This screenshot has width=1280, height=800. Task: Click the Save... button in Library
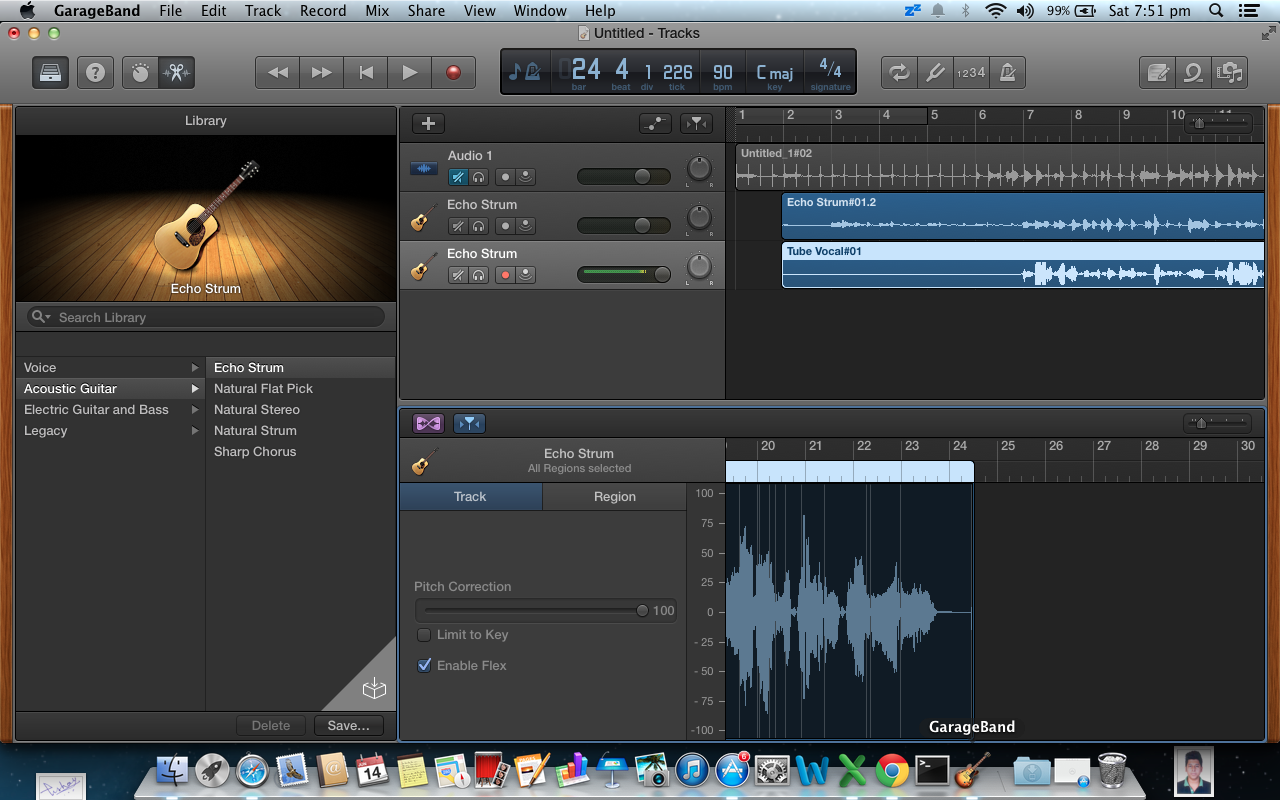click(x=348, y=726)
